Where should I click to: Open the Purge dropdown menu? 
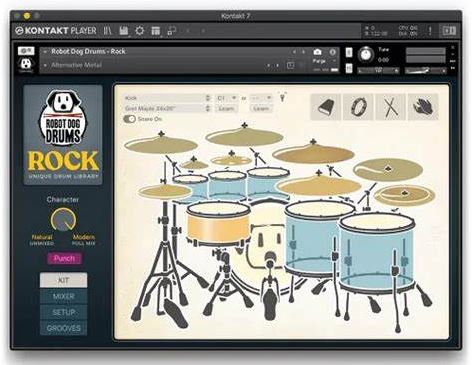tap(324, 61)
